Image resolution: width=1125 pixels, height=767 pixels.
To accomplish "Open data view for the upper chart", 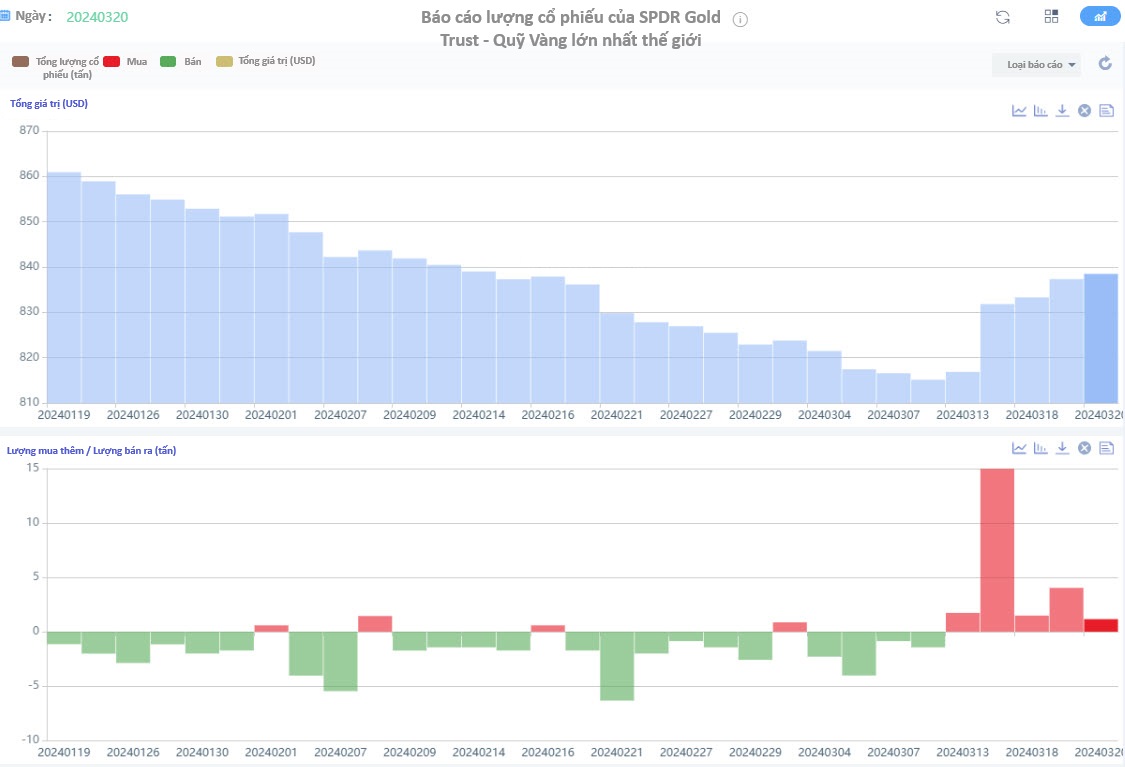I will [x=1106, y=110].
